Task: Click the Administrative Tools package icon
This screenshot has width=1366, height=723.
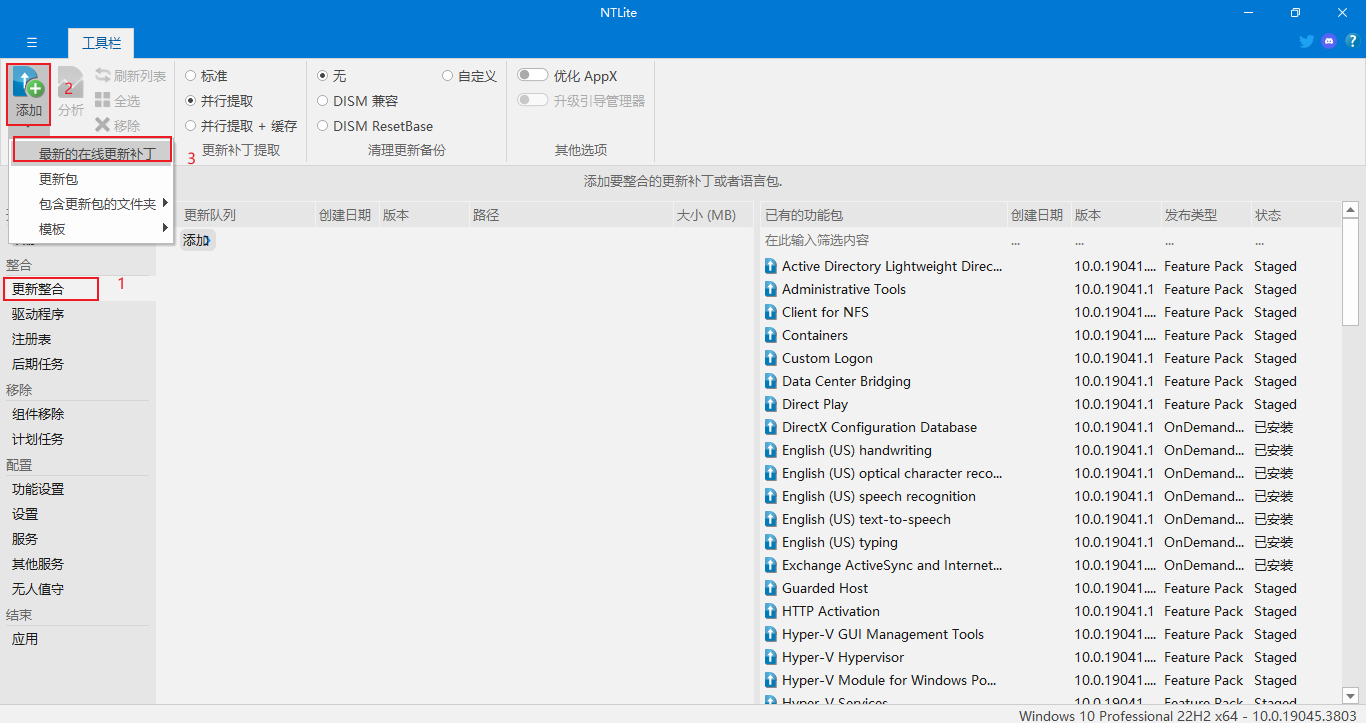Action: [x=771, y=289]
